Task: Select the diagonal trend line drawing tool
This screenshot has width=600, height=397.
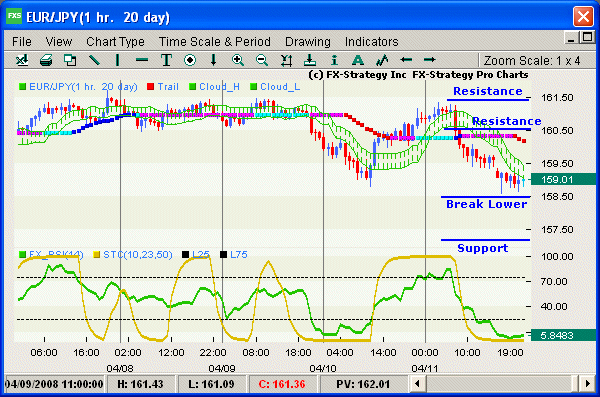Action: (x=94, y=60)
